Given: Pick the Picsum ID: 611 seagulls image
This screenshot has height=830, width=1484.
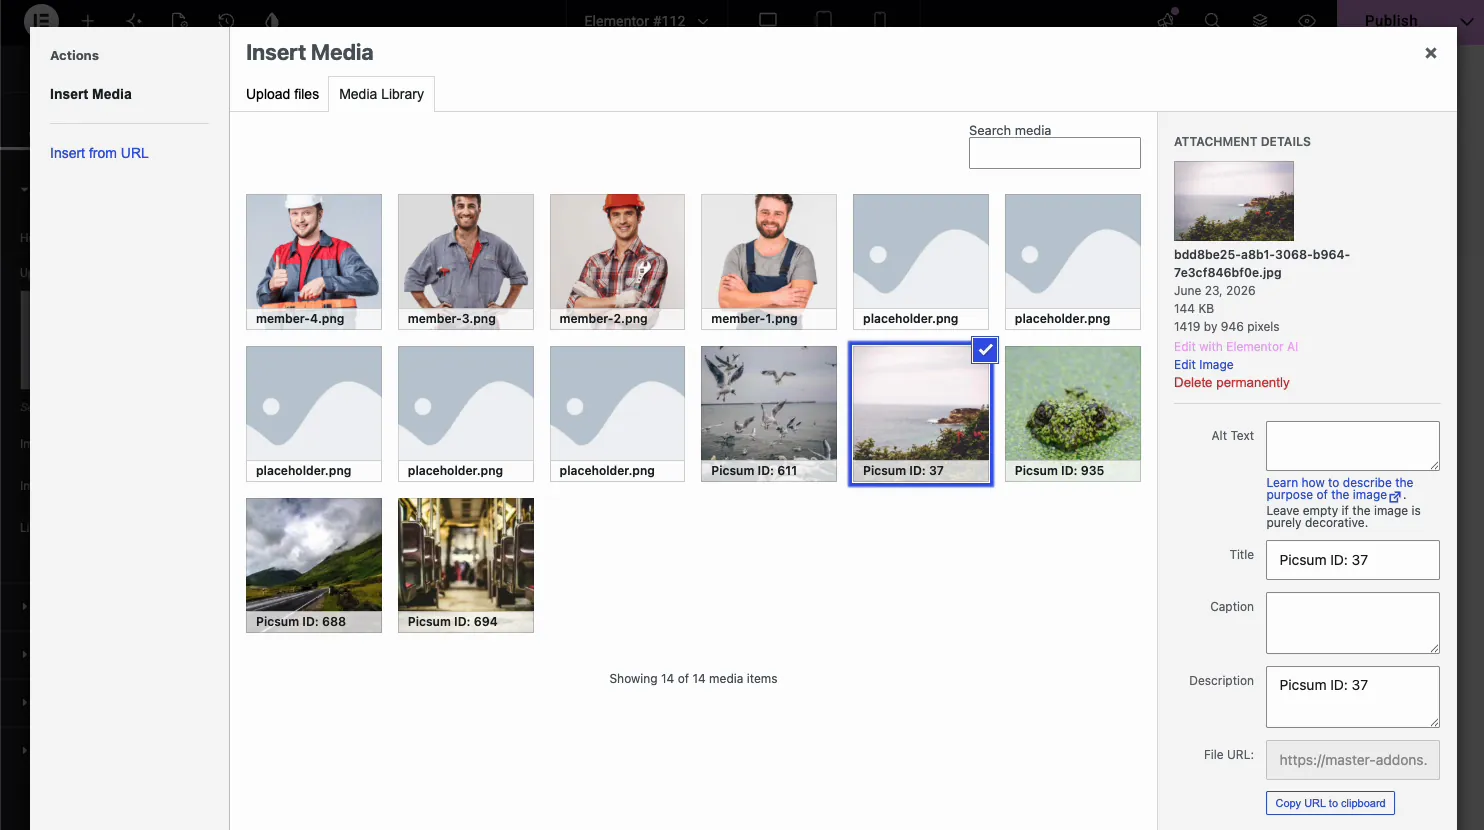Looking at the screenshot, I should pos(769,414).
